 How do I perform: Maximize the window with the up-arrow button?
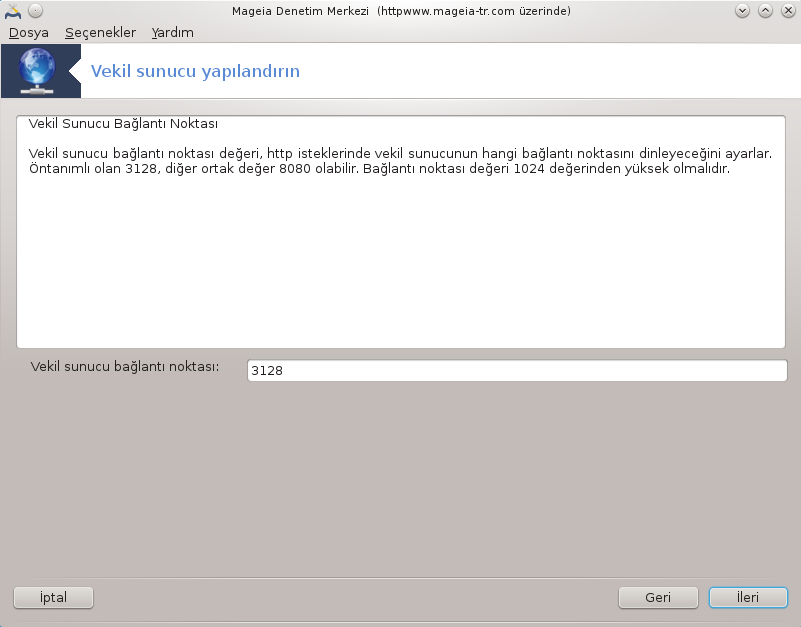pos(765,11)
